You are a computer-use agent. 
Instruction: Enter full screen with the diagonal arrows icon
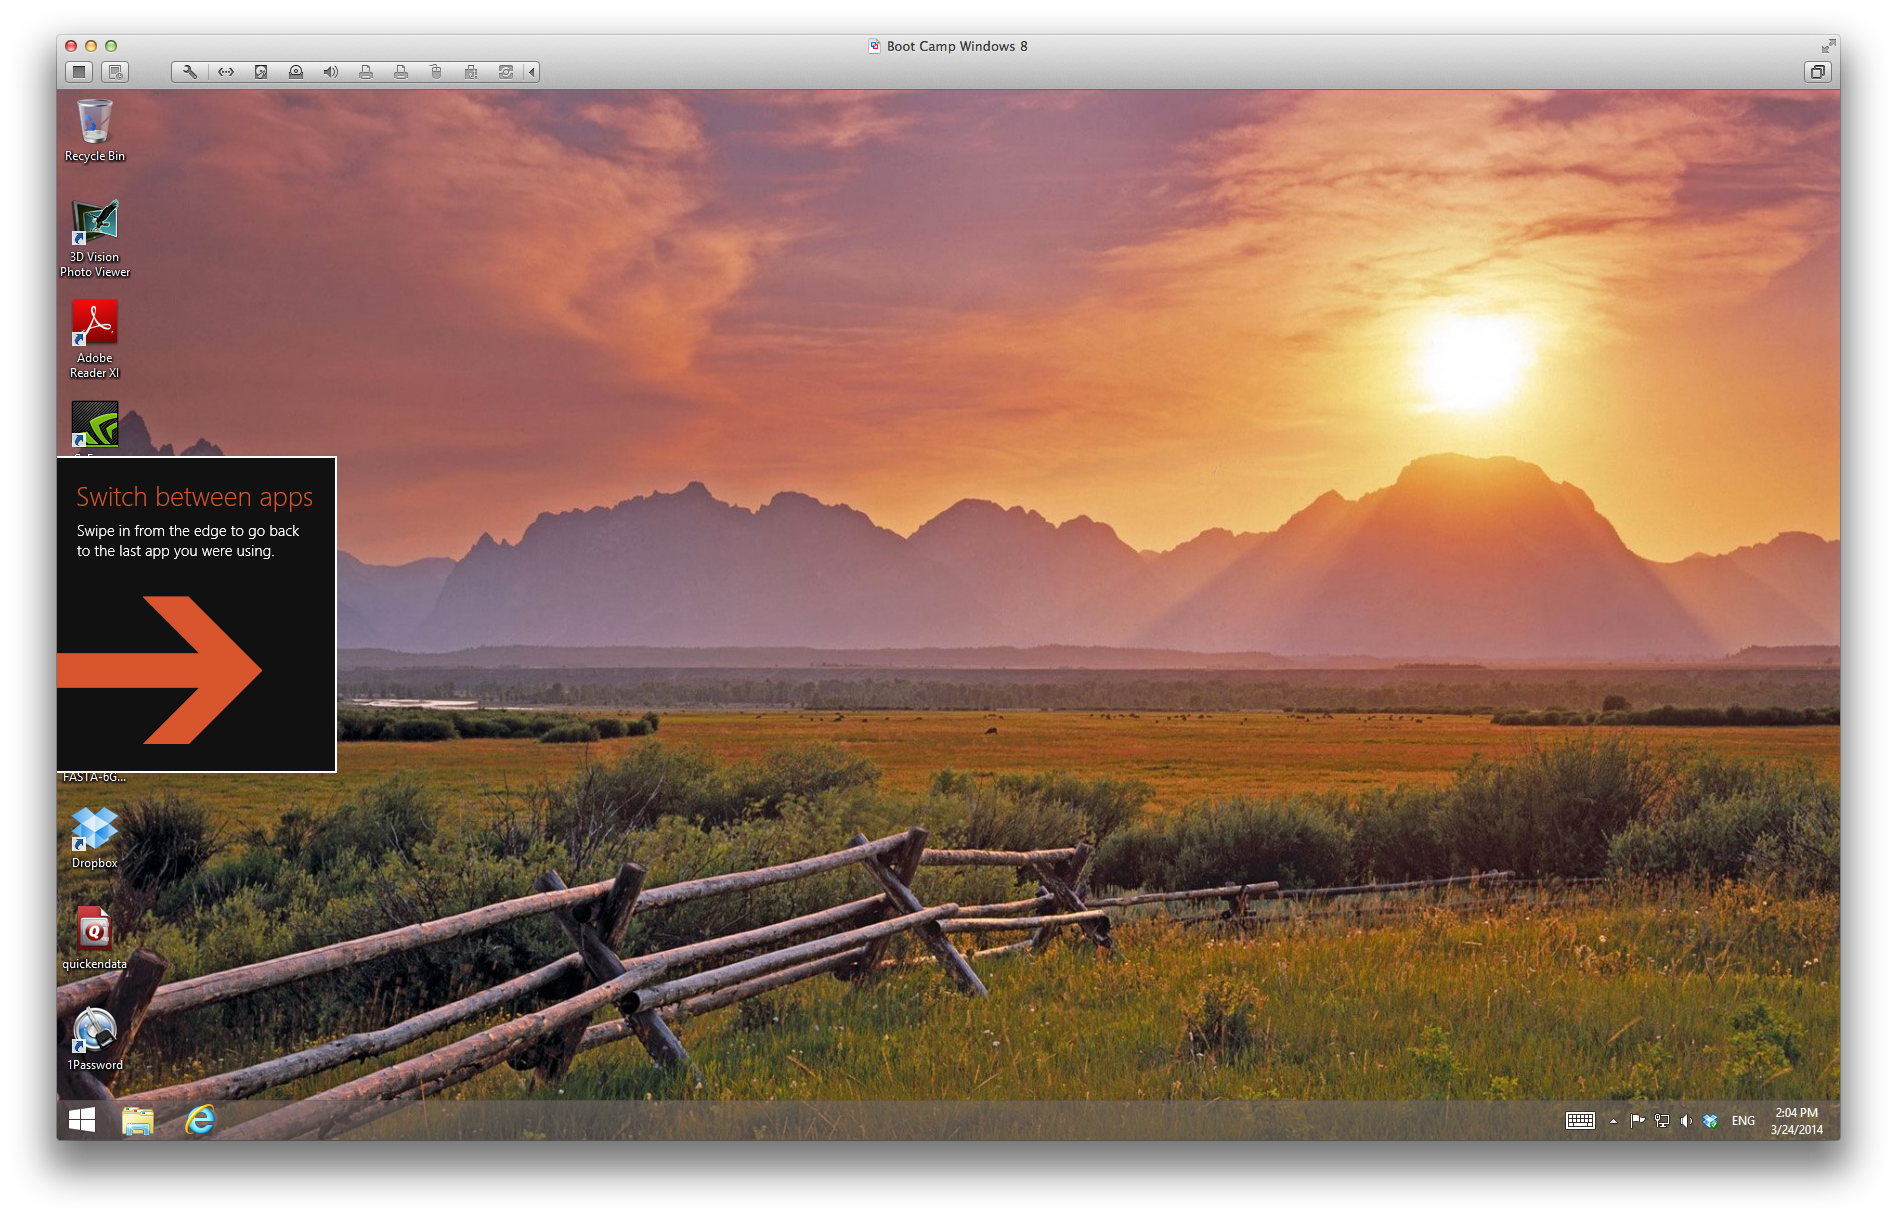coord(1828,46)
